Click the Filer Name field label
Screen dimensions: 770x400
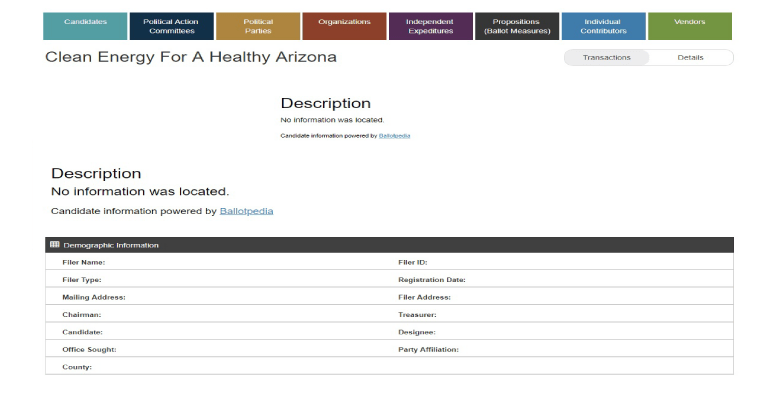click(x=84, y=262)
